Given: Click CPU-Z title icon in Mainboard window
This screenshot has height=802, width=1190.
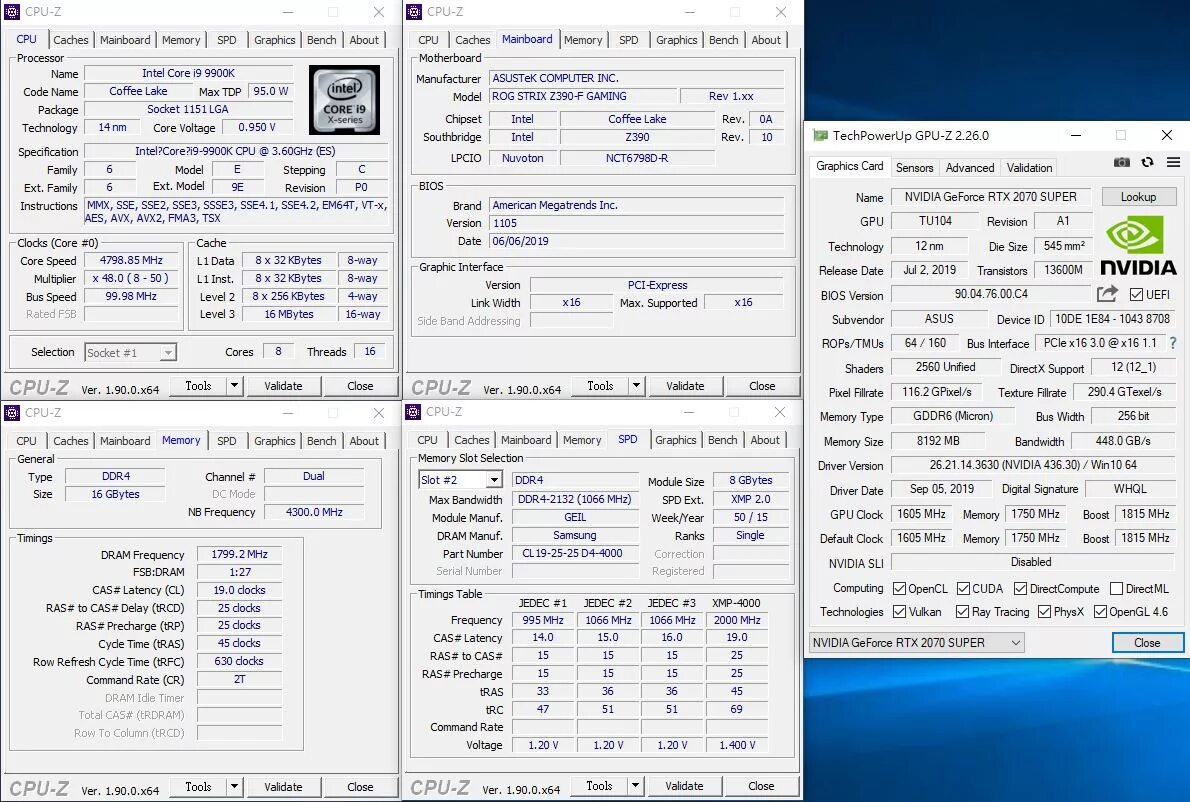Looking at the screenshot, I should pos(414,11).
